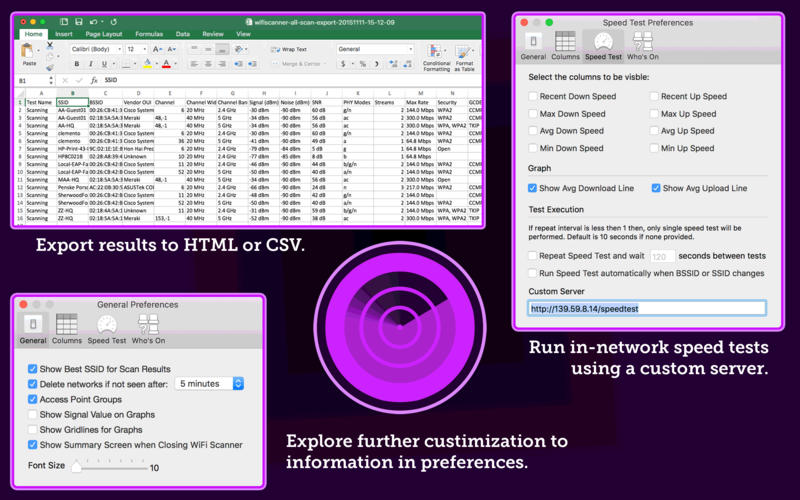
Task: Open Columns pane in Speed Test Preferences
Action: pos(565,45)
